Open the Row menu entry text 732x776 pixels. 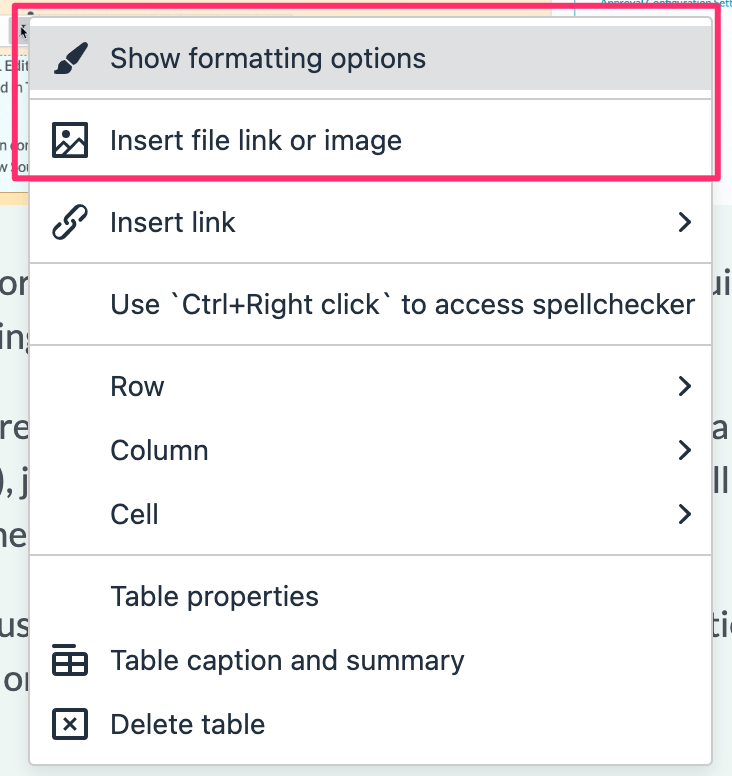coord(137,386)
